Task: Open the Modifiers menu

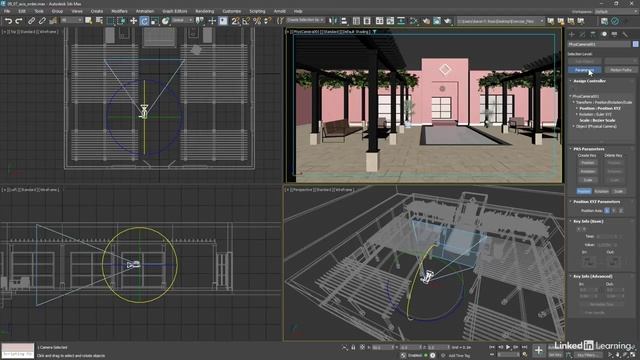Action: 120,11
